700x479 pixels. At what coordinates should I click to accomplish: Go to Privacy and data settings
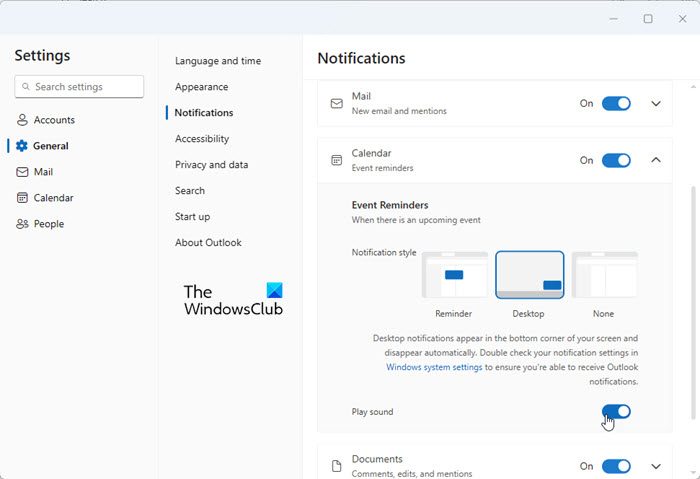point(211,165)
